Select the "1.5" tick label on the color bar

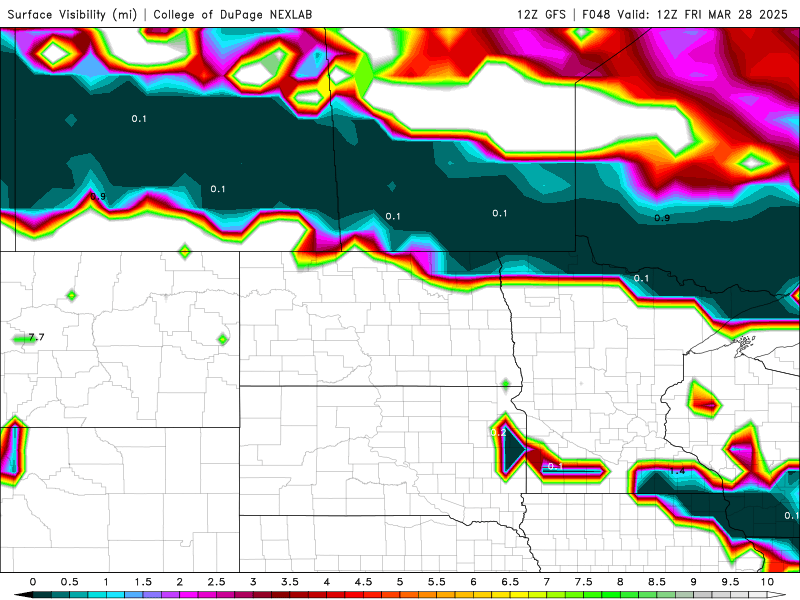[x=143, y=582]
